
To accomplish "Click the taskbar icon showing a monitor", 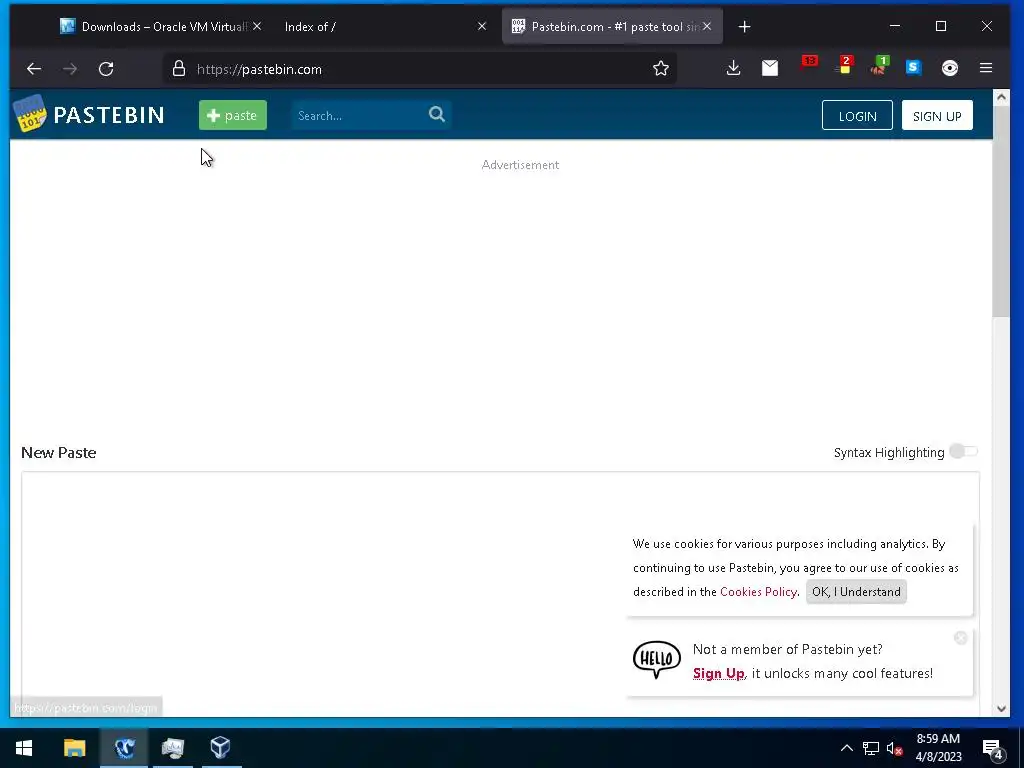I will [172, 748].
